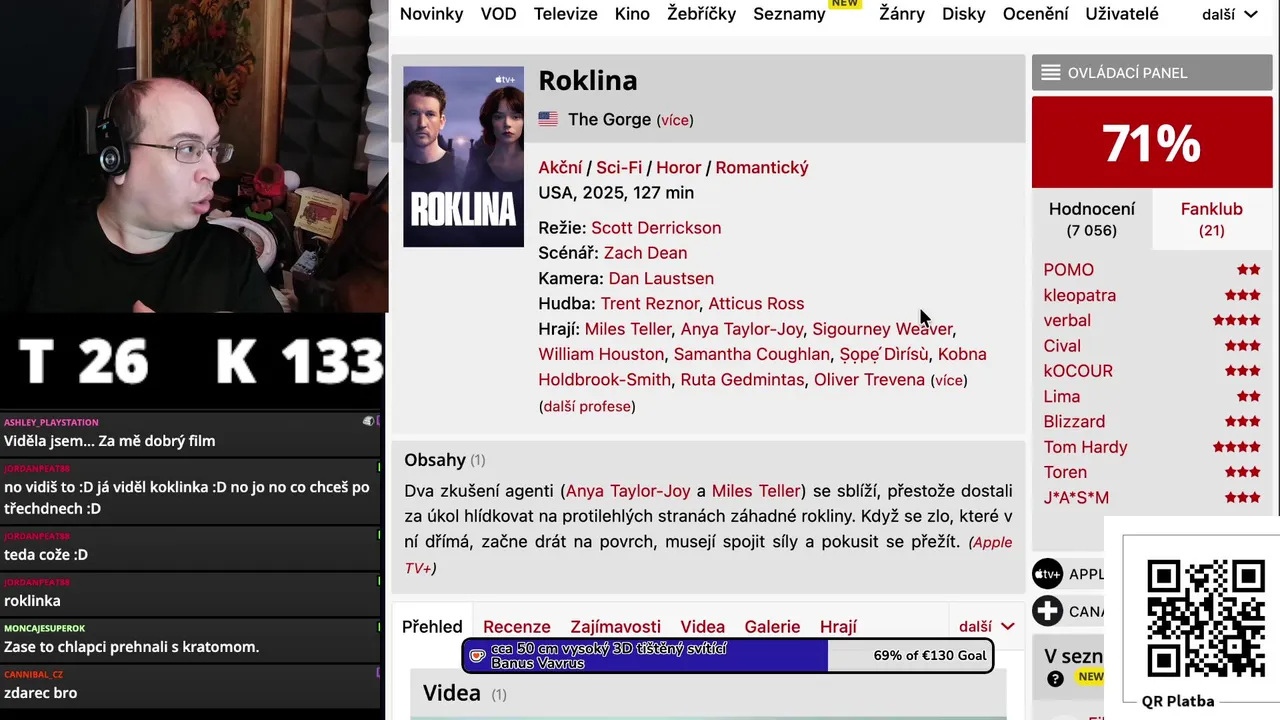Open Televize in the top menu

565,14
